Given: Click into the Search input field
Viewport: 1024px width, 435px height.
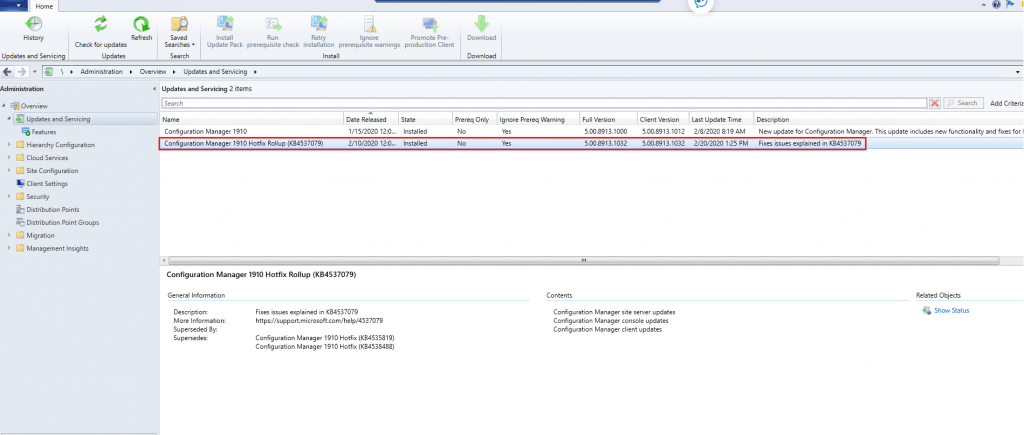Looking at the screenshot, I should [544, 103].
